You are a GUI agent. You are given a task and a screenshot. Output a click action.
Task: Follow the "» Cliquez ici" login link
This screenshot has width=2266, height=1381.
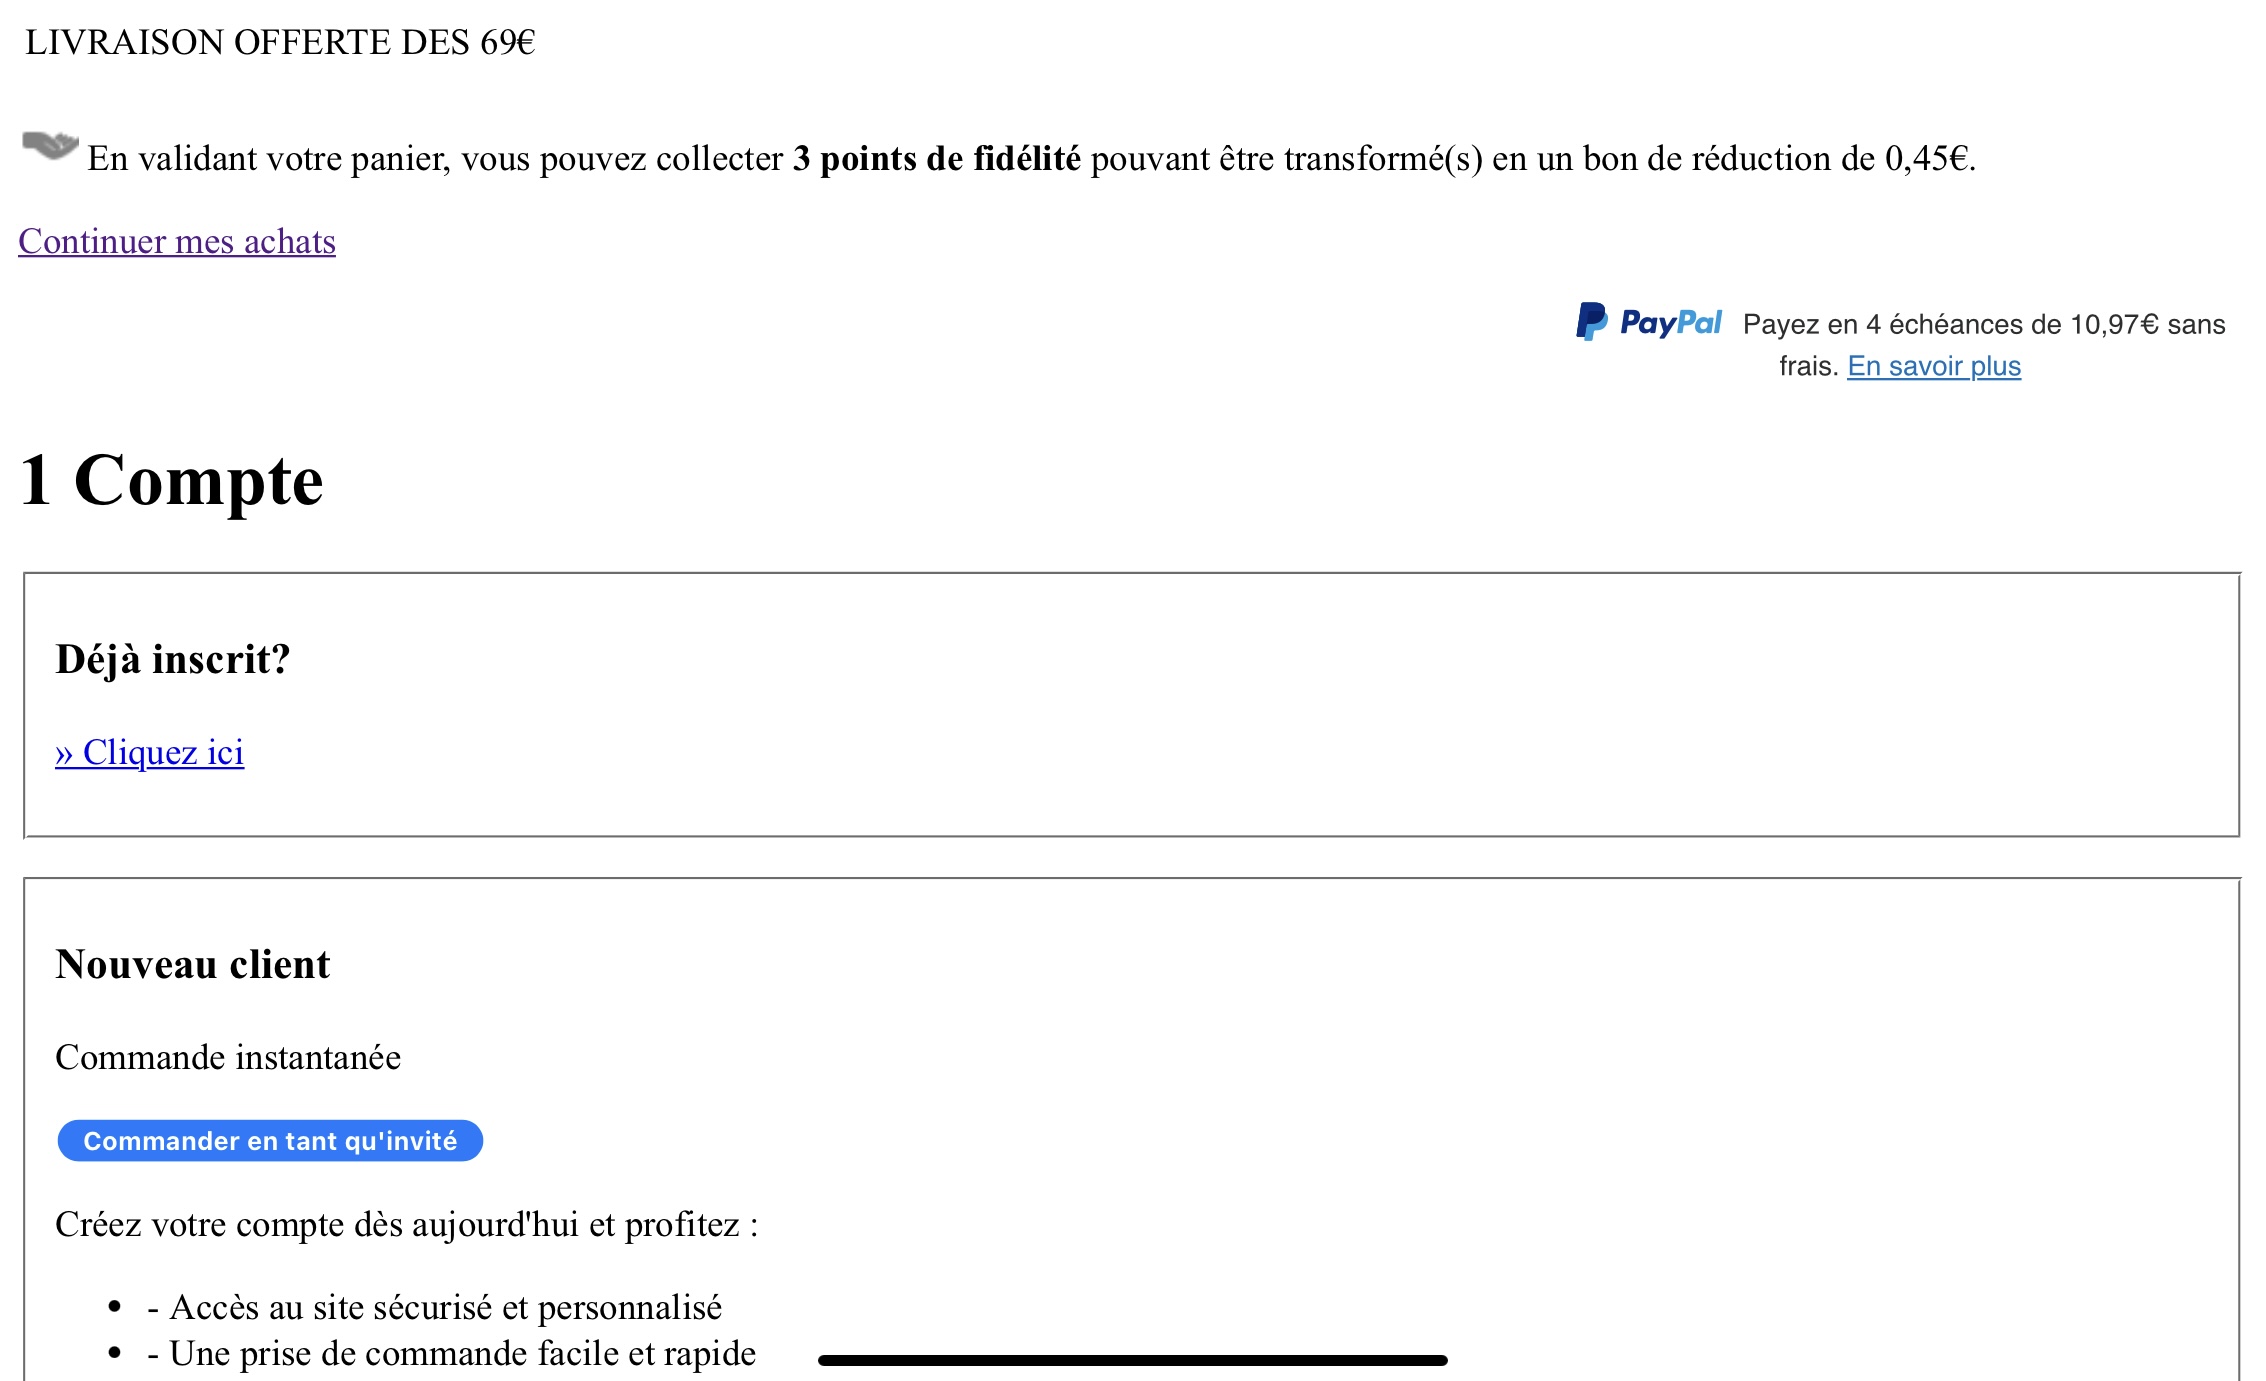pos(150,753)
